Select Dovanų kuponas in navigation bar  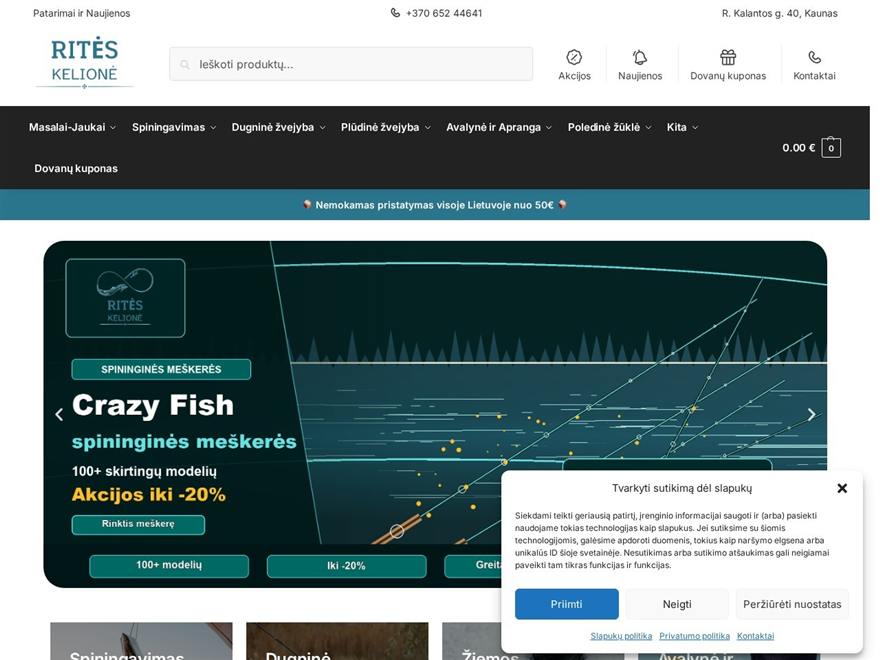click(x=76, y=168)
